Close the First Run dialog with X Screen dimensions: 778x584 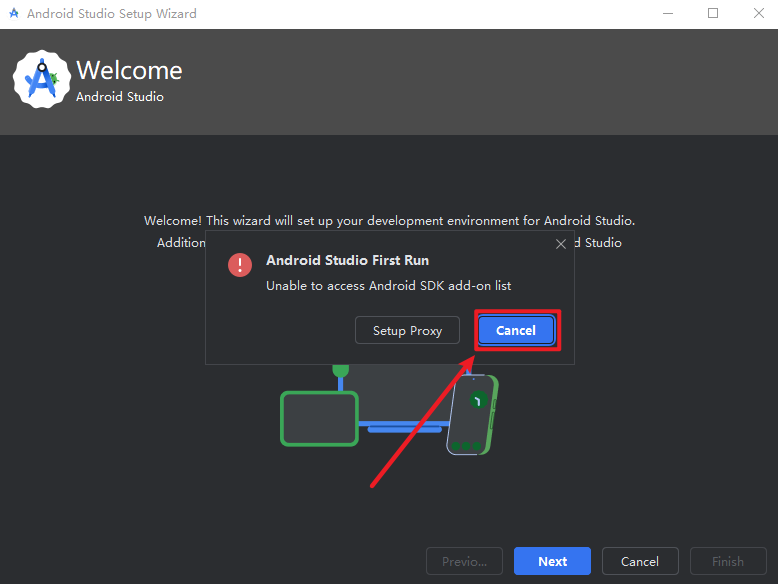[561, 243]
